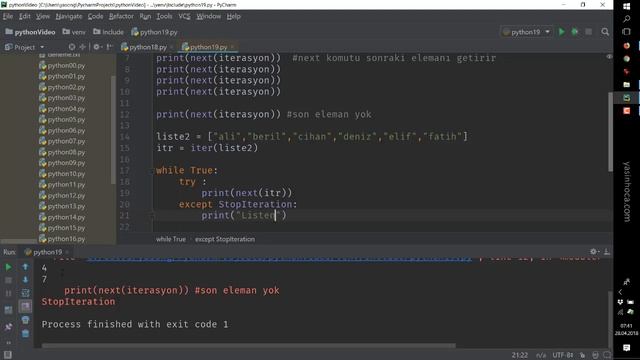Click 'except StopIteration' editor breadcrumb
This screenshot has height=360, width=640.
point(224,239)
